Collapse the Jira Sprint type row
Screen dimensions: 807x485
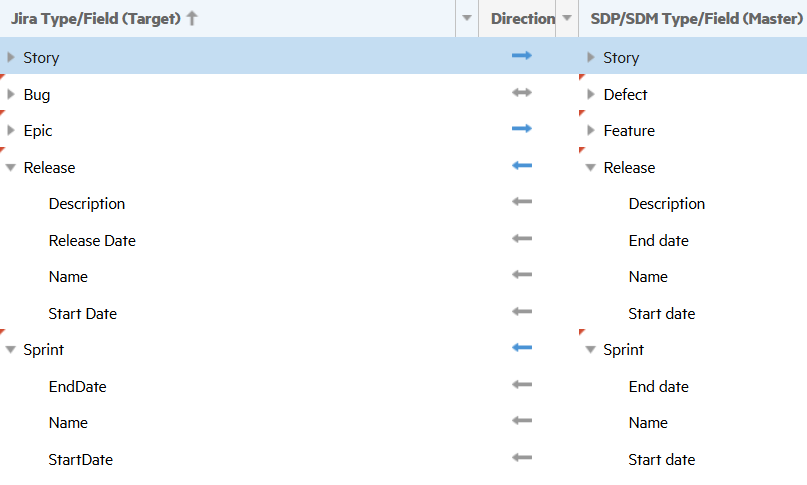point(11,350)
